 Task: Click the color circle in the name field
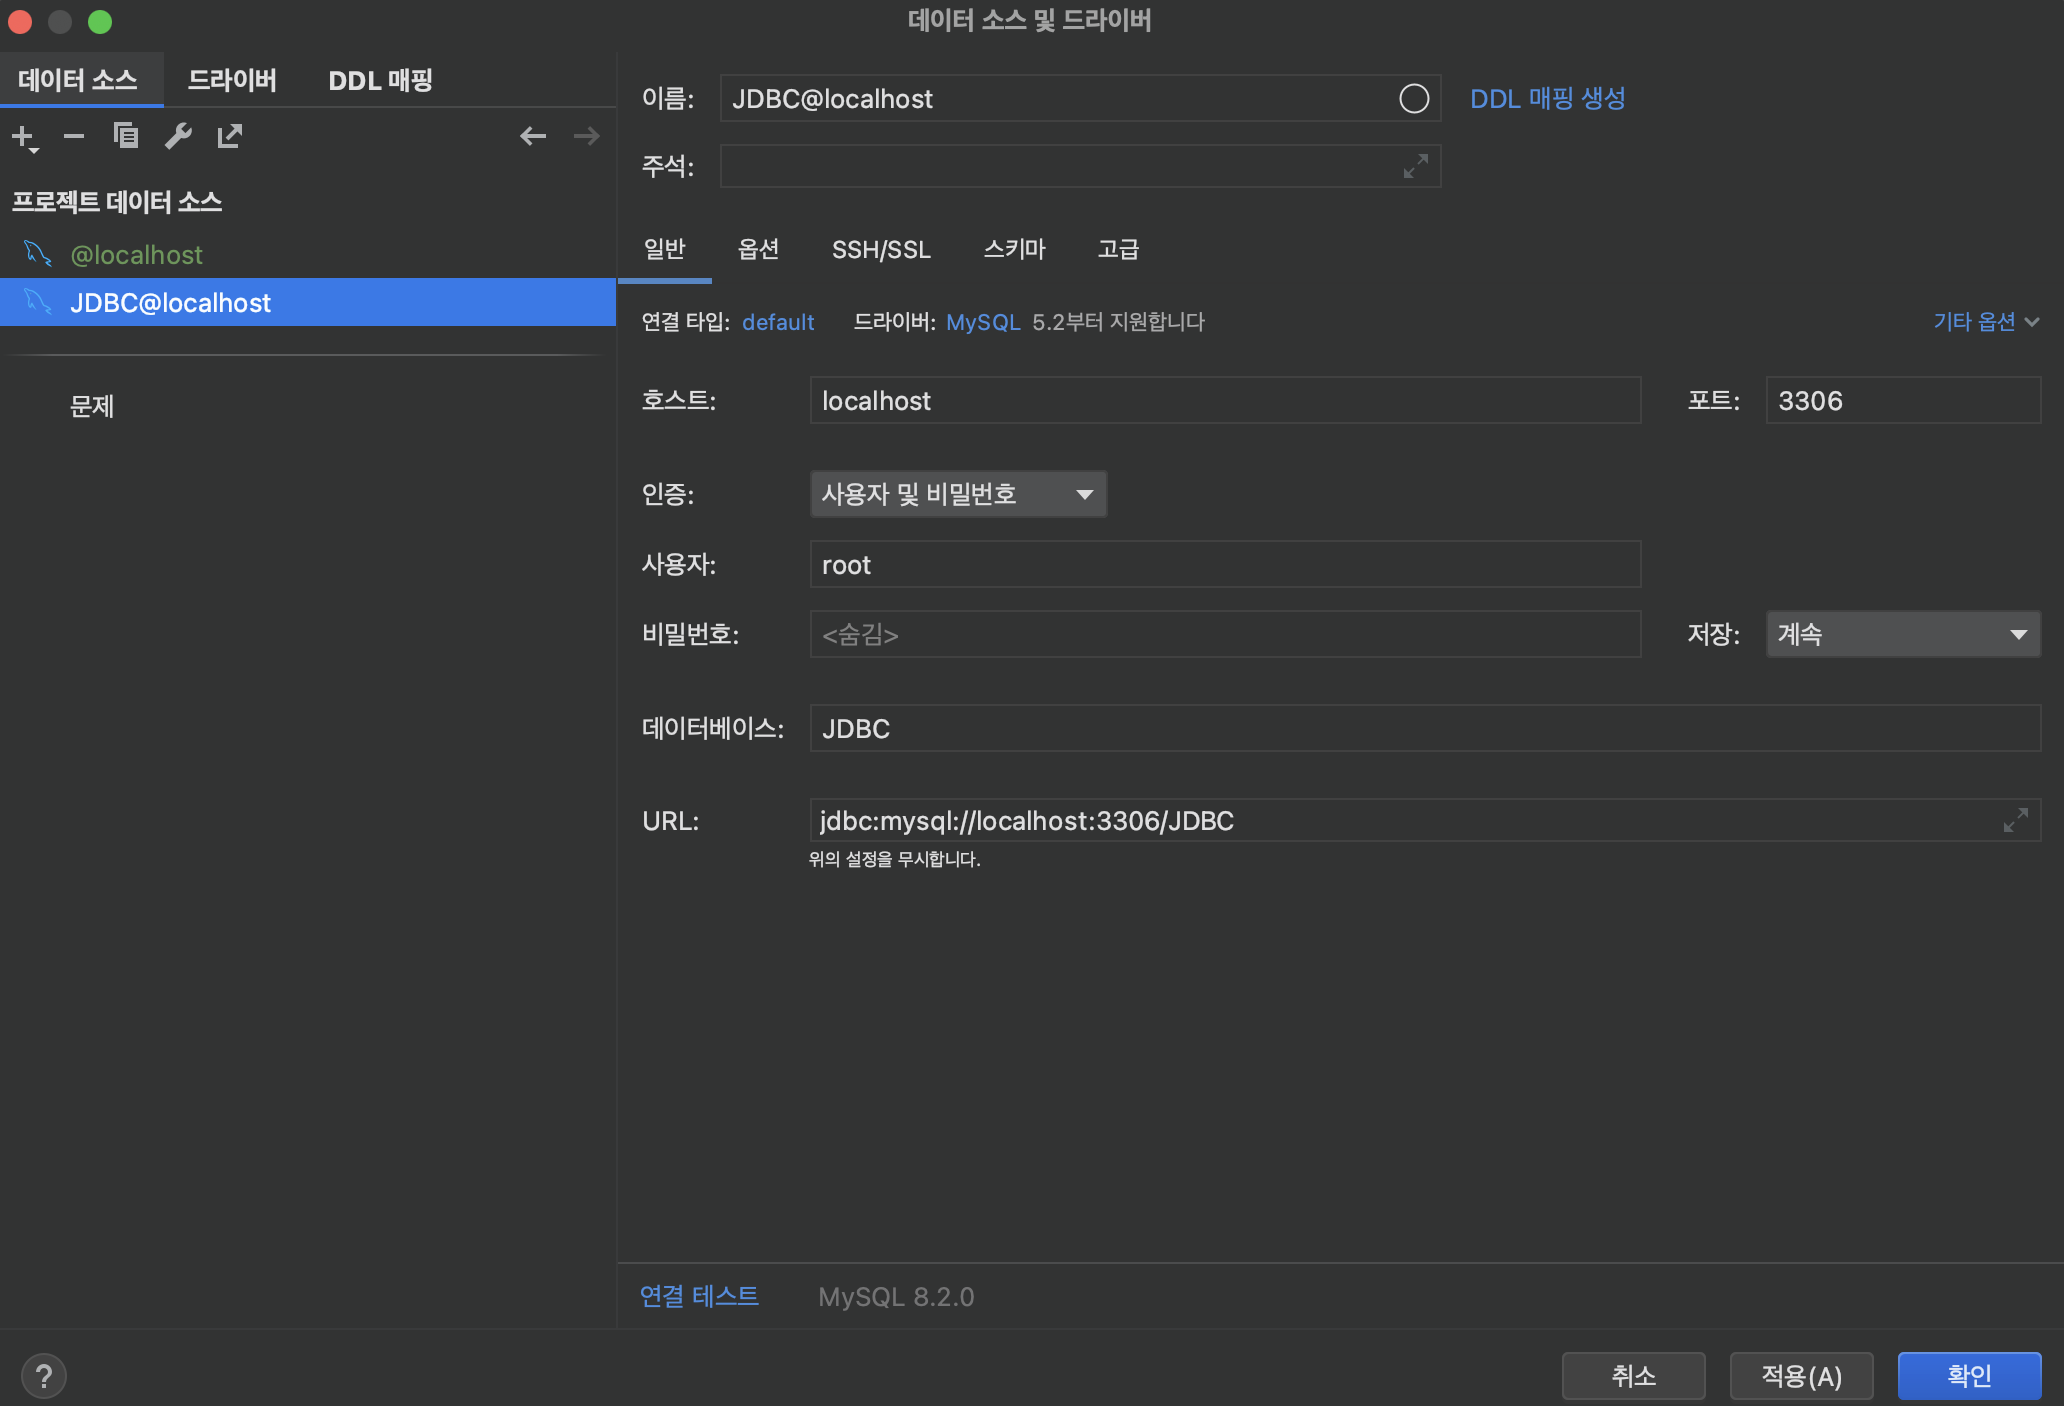(x=1413, y=99)
